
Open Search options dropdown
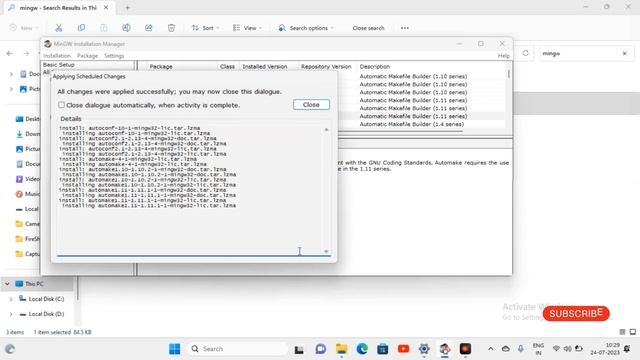click(306, 28)
